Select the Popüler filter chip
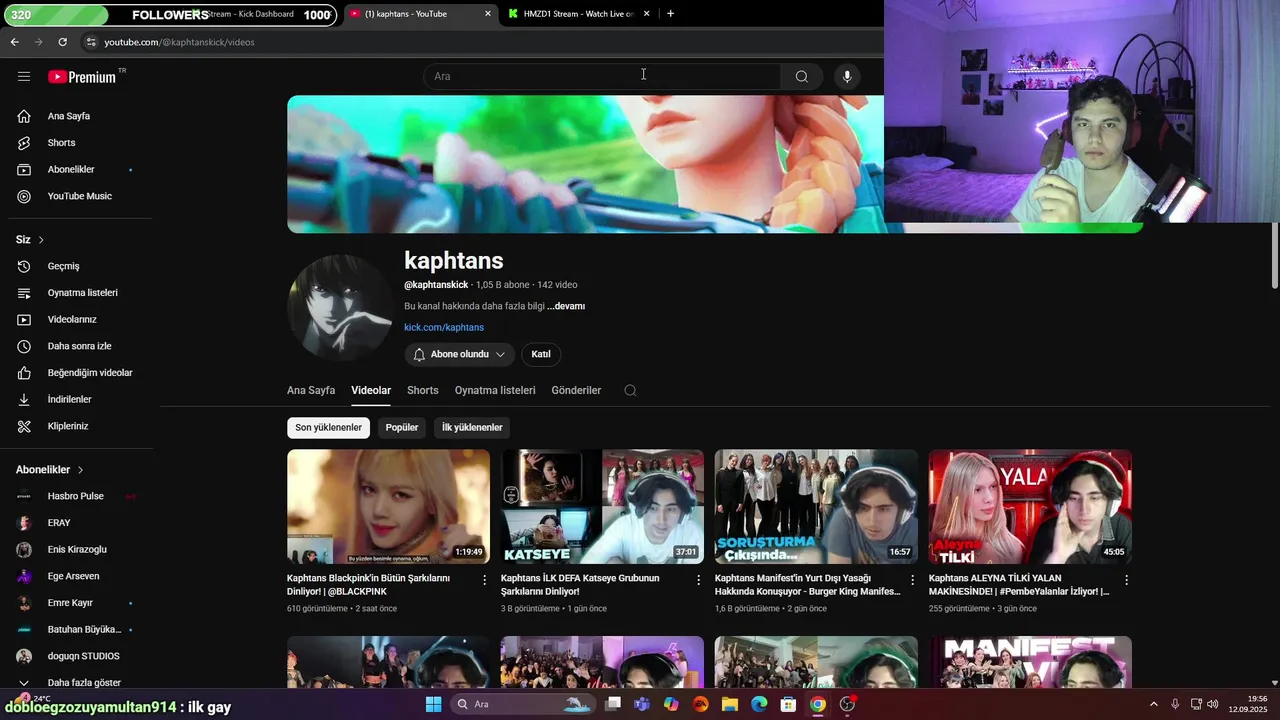The image size is (1280, 720). pos(402,427)
